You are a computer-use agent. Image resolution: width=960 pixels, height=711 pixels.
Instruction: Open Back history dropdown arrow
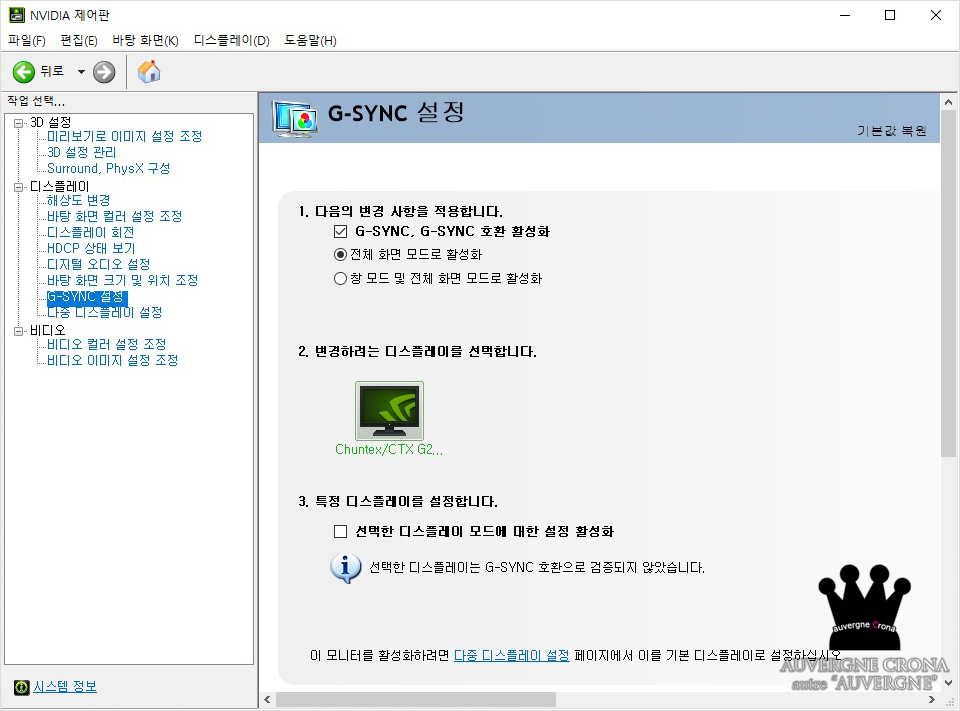click(81, 72)
